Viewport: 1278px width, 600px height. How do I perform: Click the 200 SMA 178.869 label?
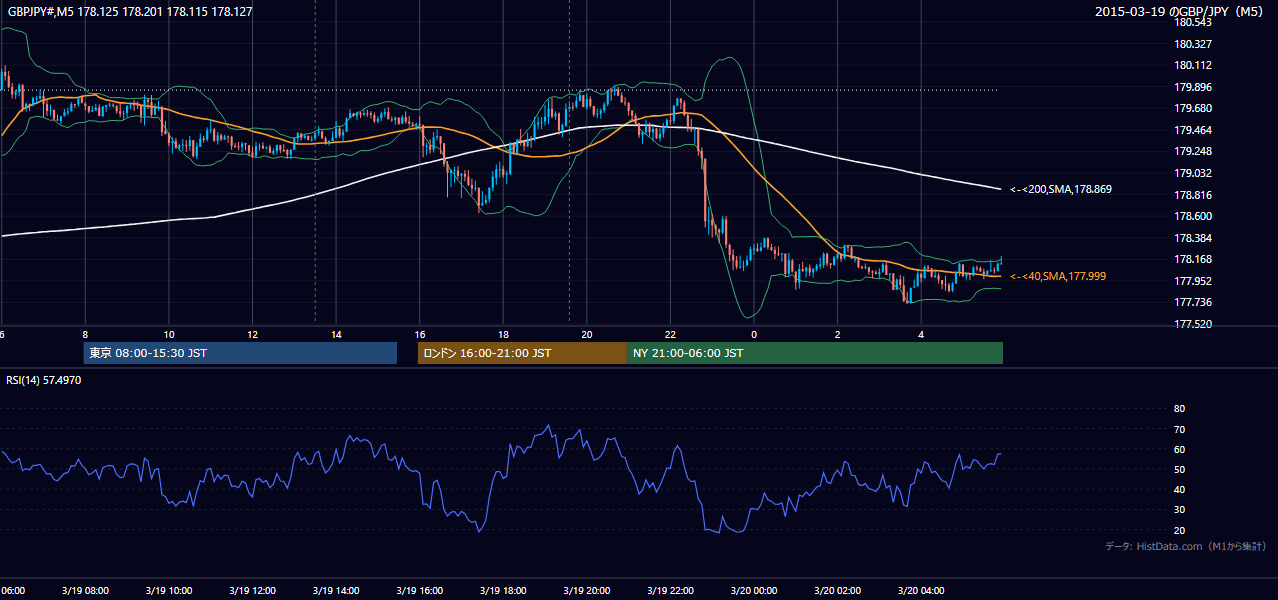[1061, 189]
